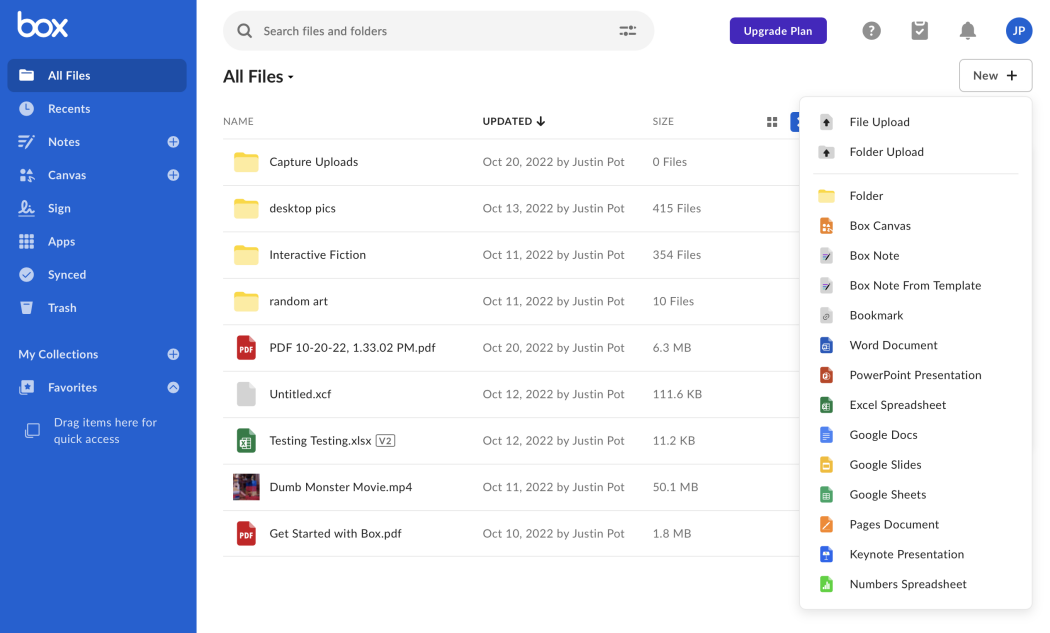Viewport: 1050px width, 633px height.
Task: Add a new canvas with plus icon
Action: point(173,175)
